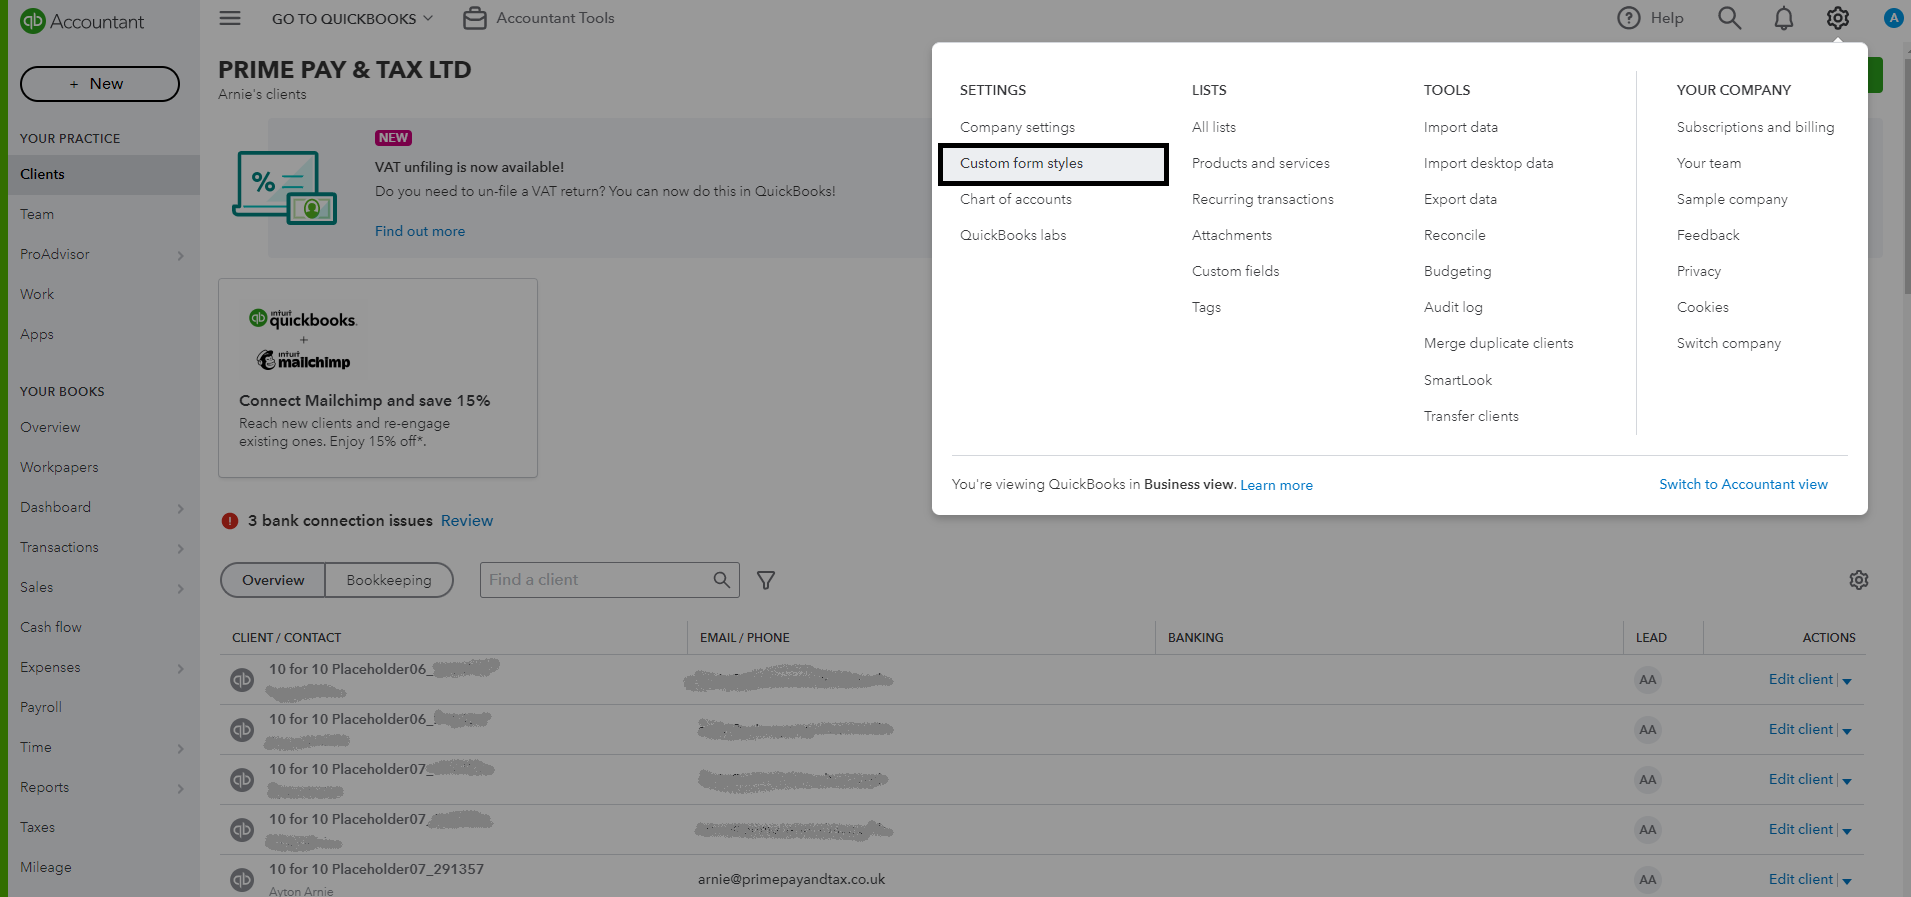Open Merge duplicate clients

tap(1498, 343)
